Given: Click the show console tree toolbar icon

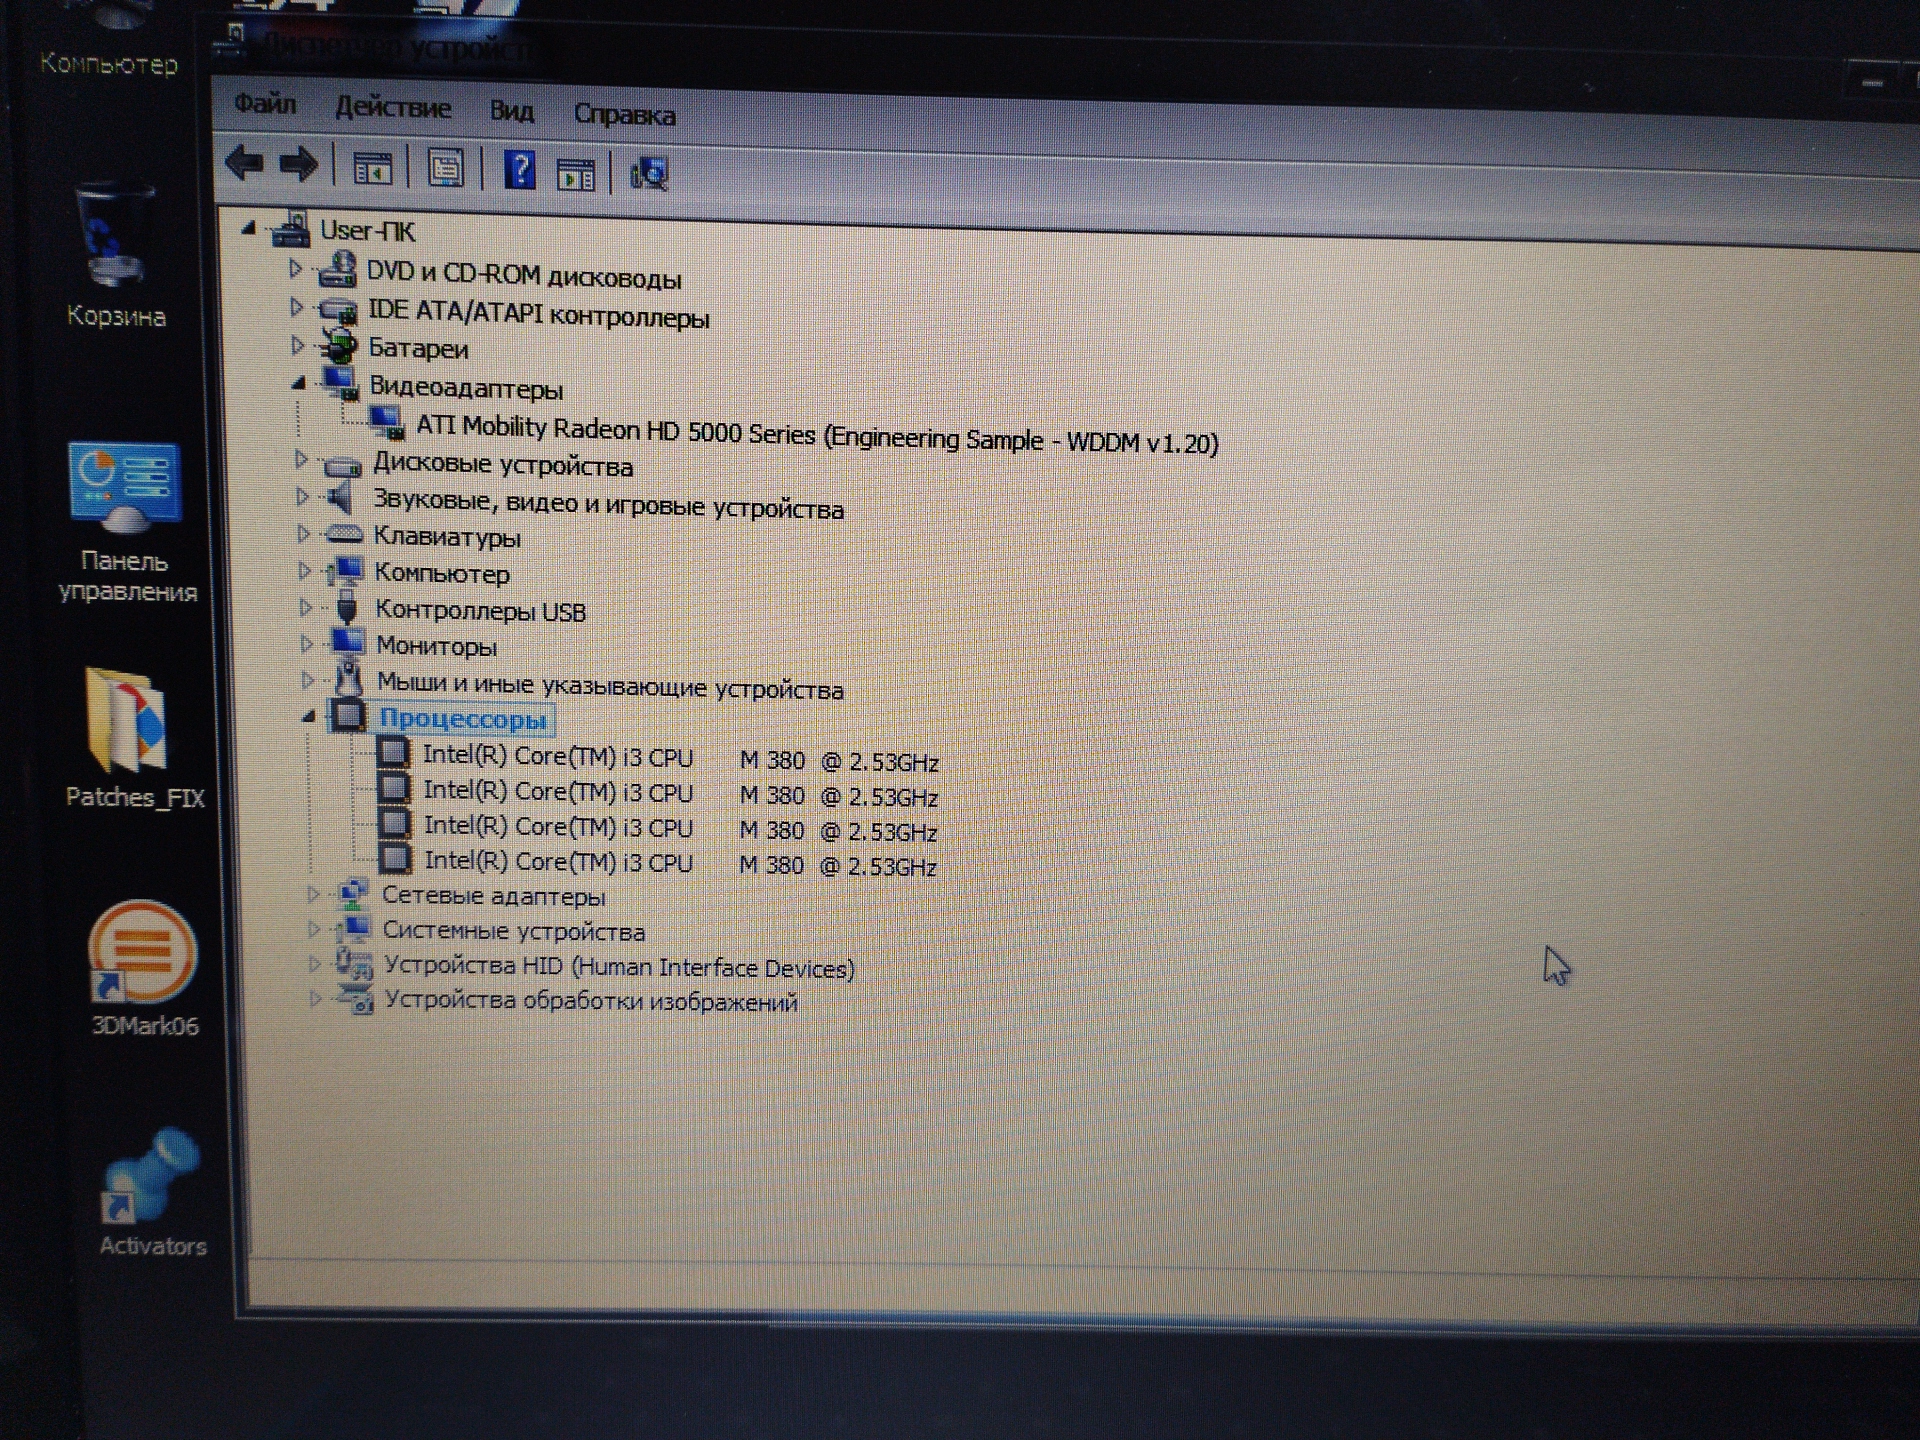Looking at the screenshot, I should point(373,169).
